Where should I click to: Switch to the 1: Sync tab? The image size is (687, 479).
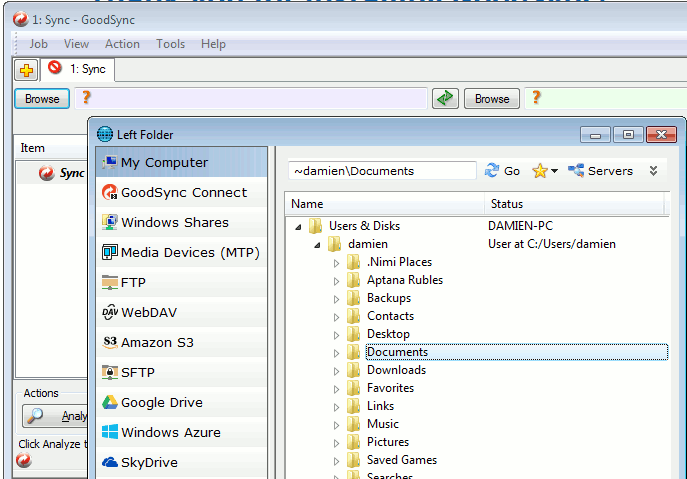coord(78,69)
